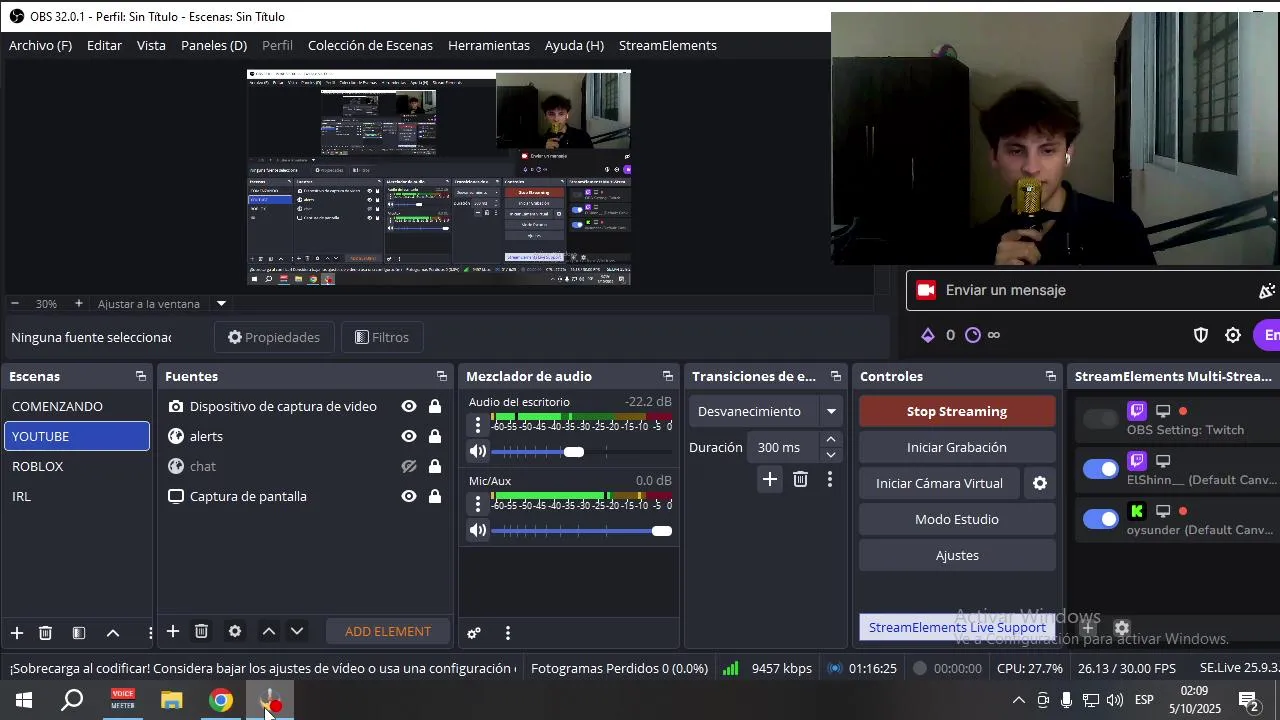This screenshot has width=1280, height=720.
Task: Unlock the alerts source lock
Action: 435,436
